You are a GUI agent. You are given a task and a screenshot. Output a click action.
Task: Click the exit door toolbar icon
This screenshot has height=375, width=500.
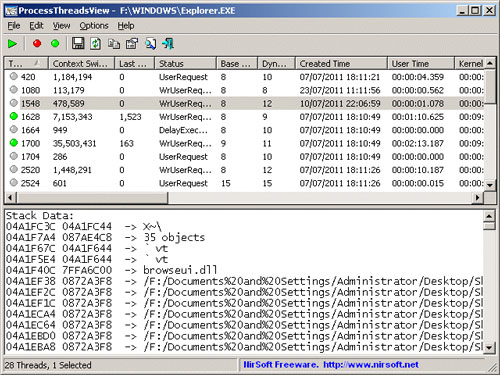(x=168, y=44)
